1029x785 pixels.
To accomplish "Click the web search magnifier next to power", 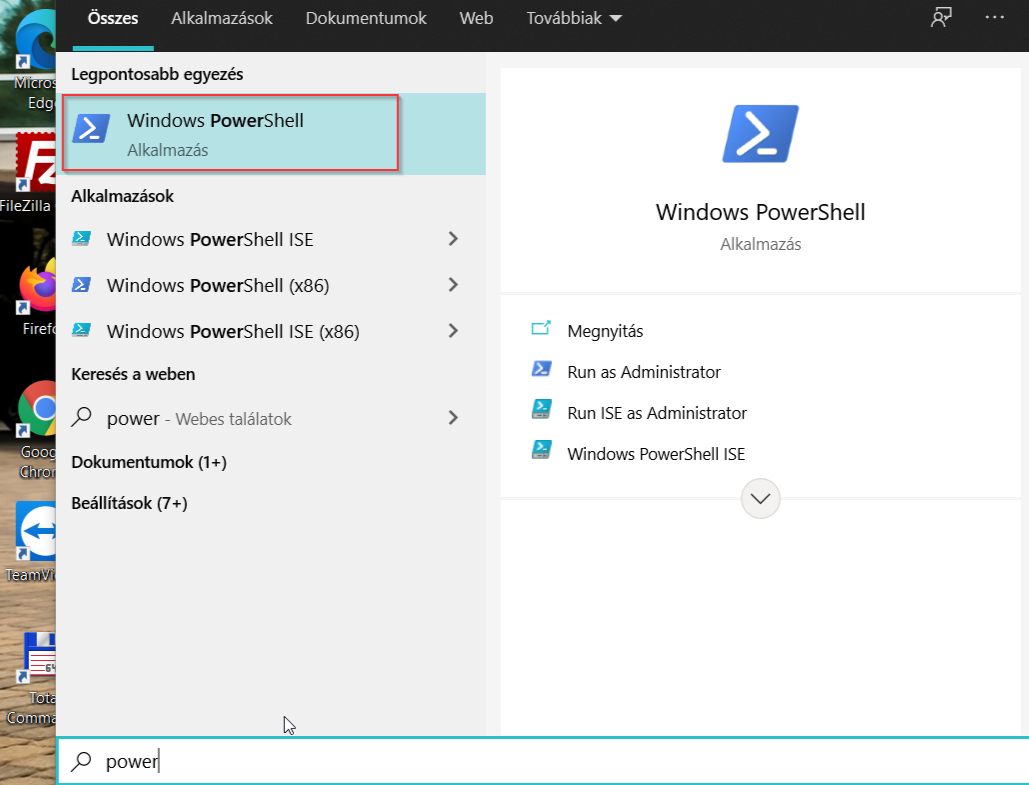I will (x=81, y=417).
